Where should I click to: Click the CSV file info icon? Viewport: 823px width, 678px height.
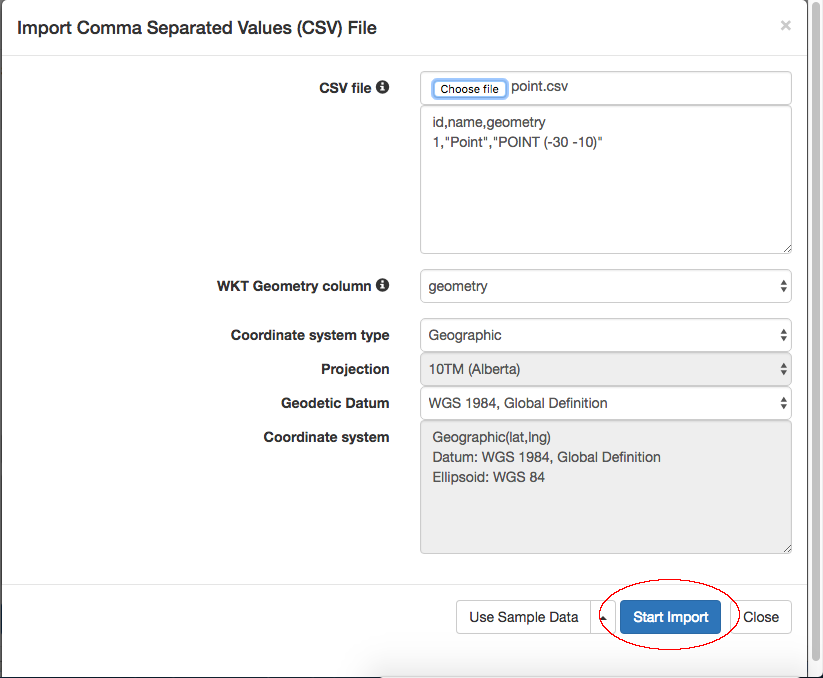click(x=384, y=87)
